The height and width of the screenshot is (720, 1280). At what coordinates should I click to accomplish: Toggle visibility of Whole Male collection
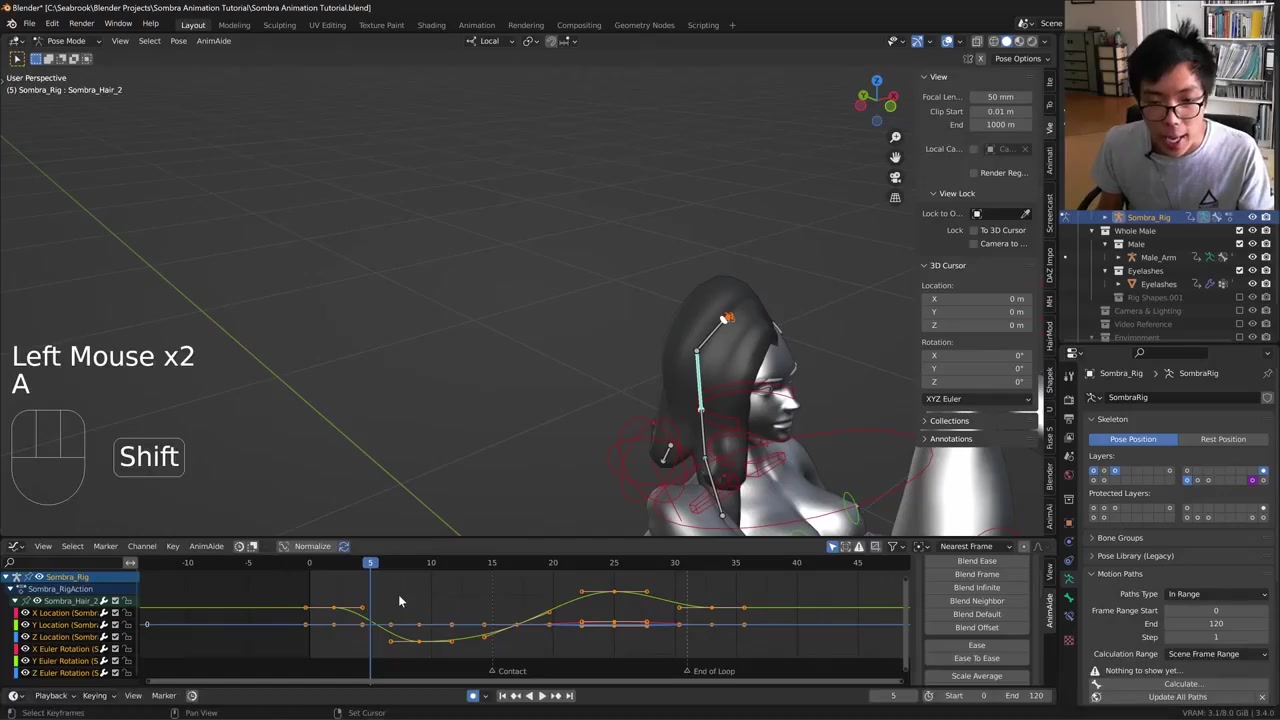click(1252, 231)
